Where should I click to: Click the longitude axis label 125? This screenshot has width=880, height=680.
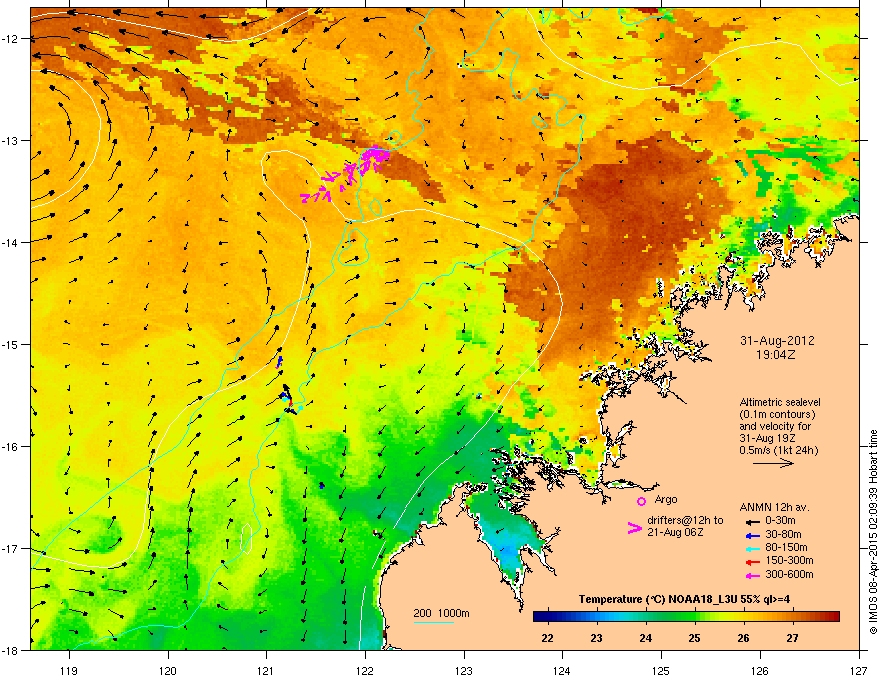(x=661, y=670)
